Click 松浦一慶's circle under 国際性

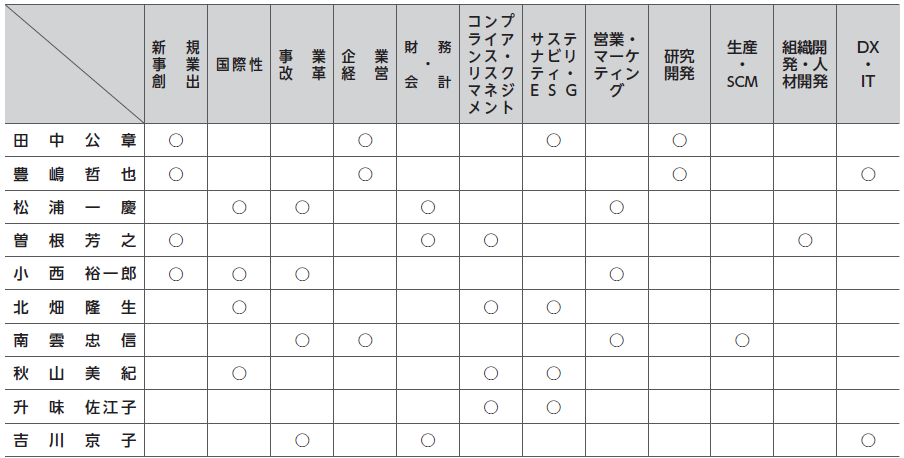pyautogui.click(x=239, y=207)
